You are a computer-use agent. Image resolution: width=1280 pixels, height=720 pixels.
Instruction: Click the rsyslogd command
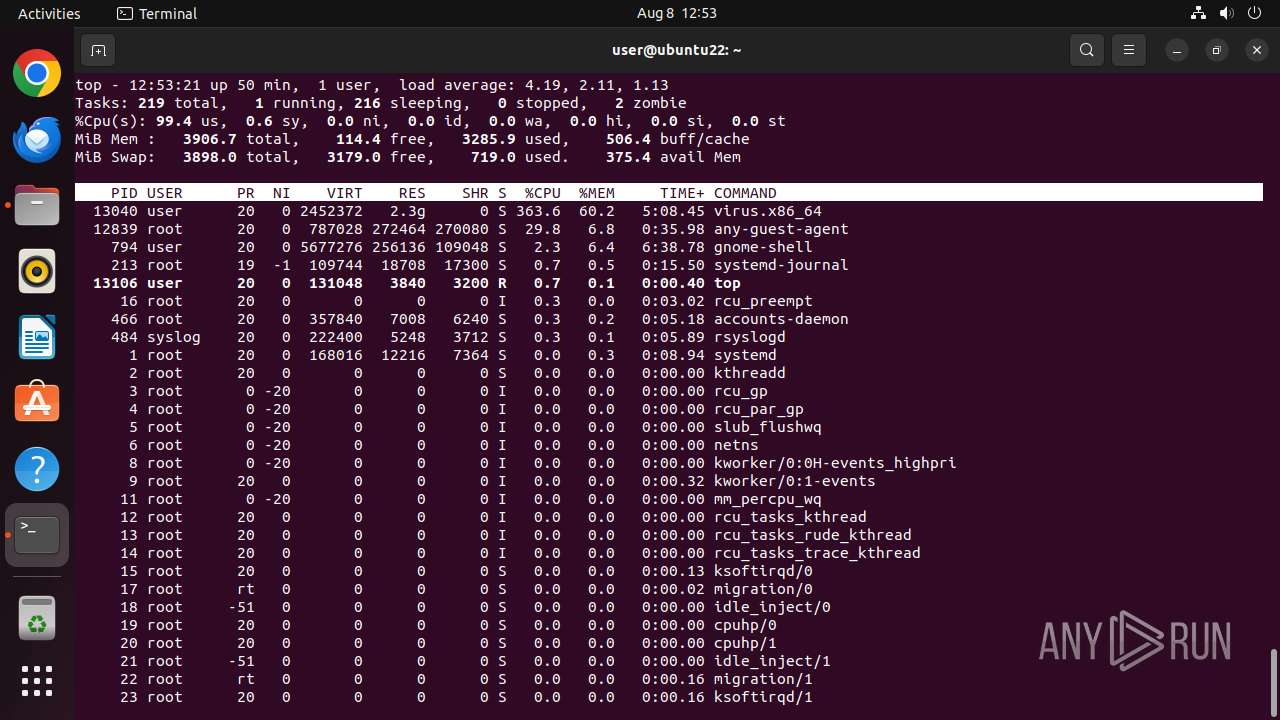click(x=749, y=337)
